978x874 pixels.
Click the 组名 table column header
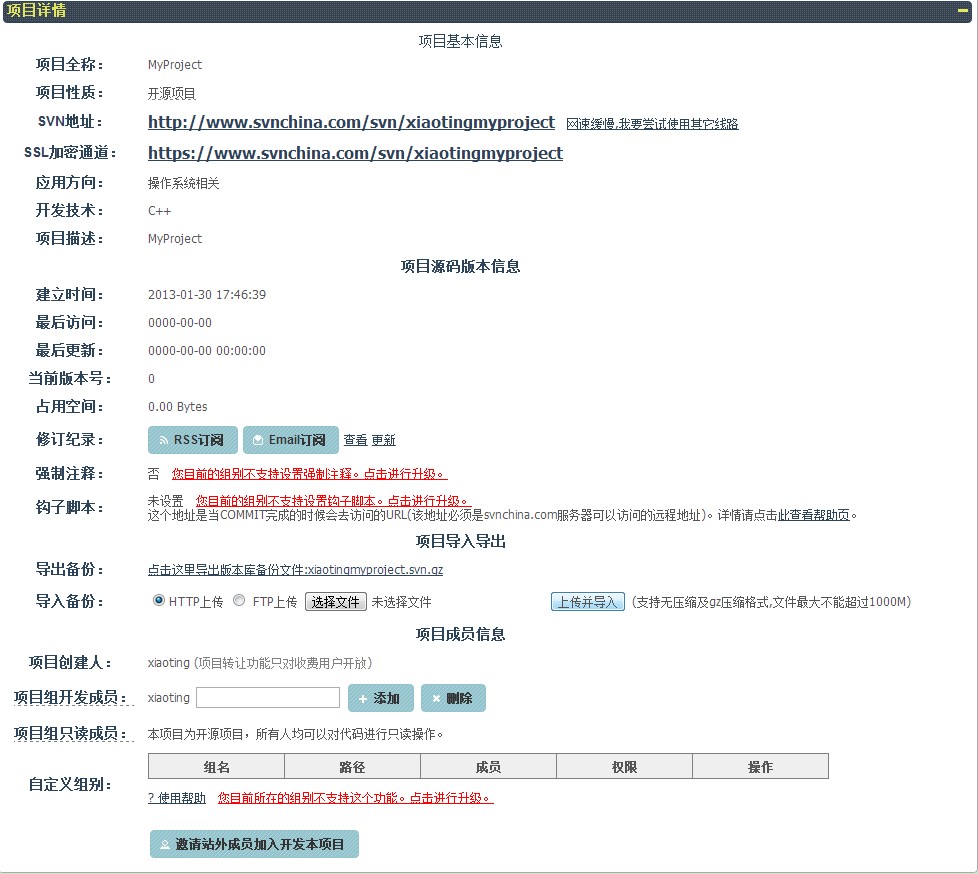(x=216, y=767)
